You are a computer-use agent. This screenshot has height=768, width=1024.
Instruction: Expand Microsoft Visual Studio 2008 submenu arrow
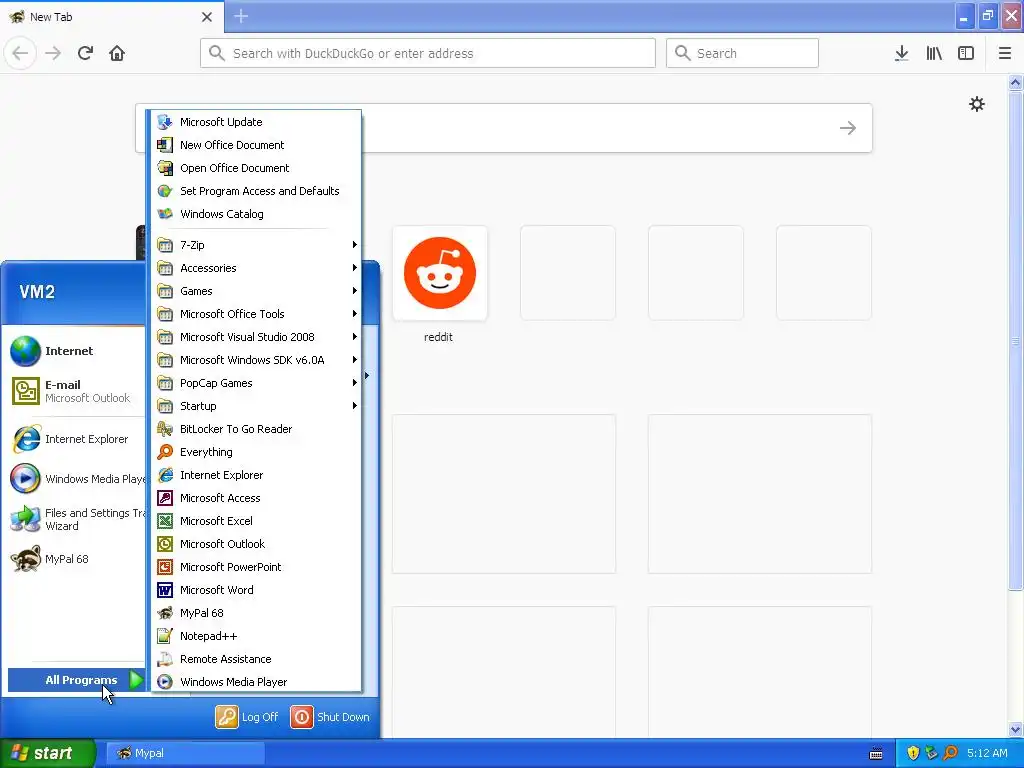click(x=355, y=337)
